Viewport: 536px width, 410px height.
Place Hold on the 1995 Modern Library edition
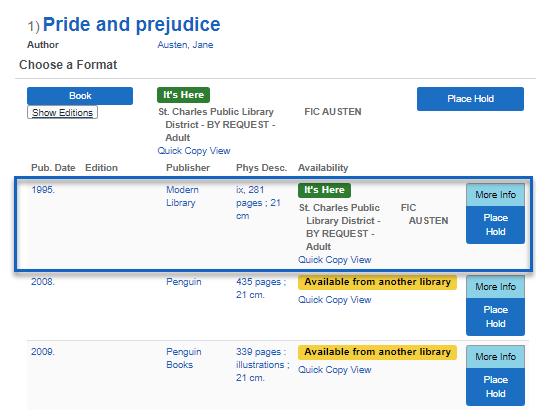coord(495,225)
